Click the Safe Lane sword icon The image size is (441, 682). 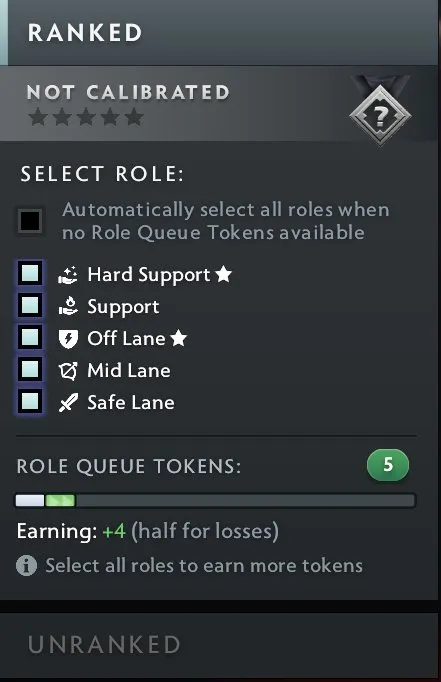click(x=68, y=402)
